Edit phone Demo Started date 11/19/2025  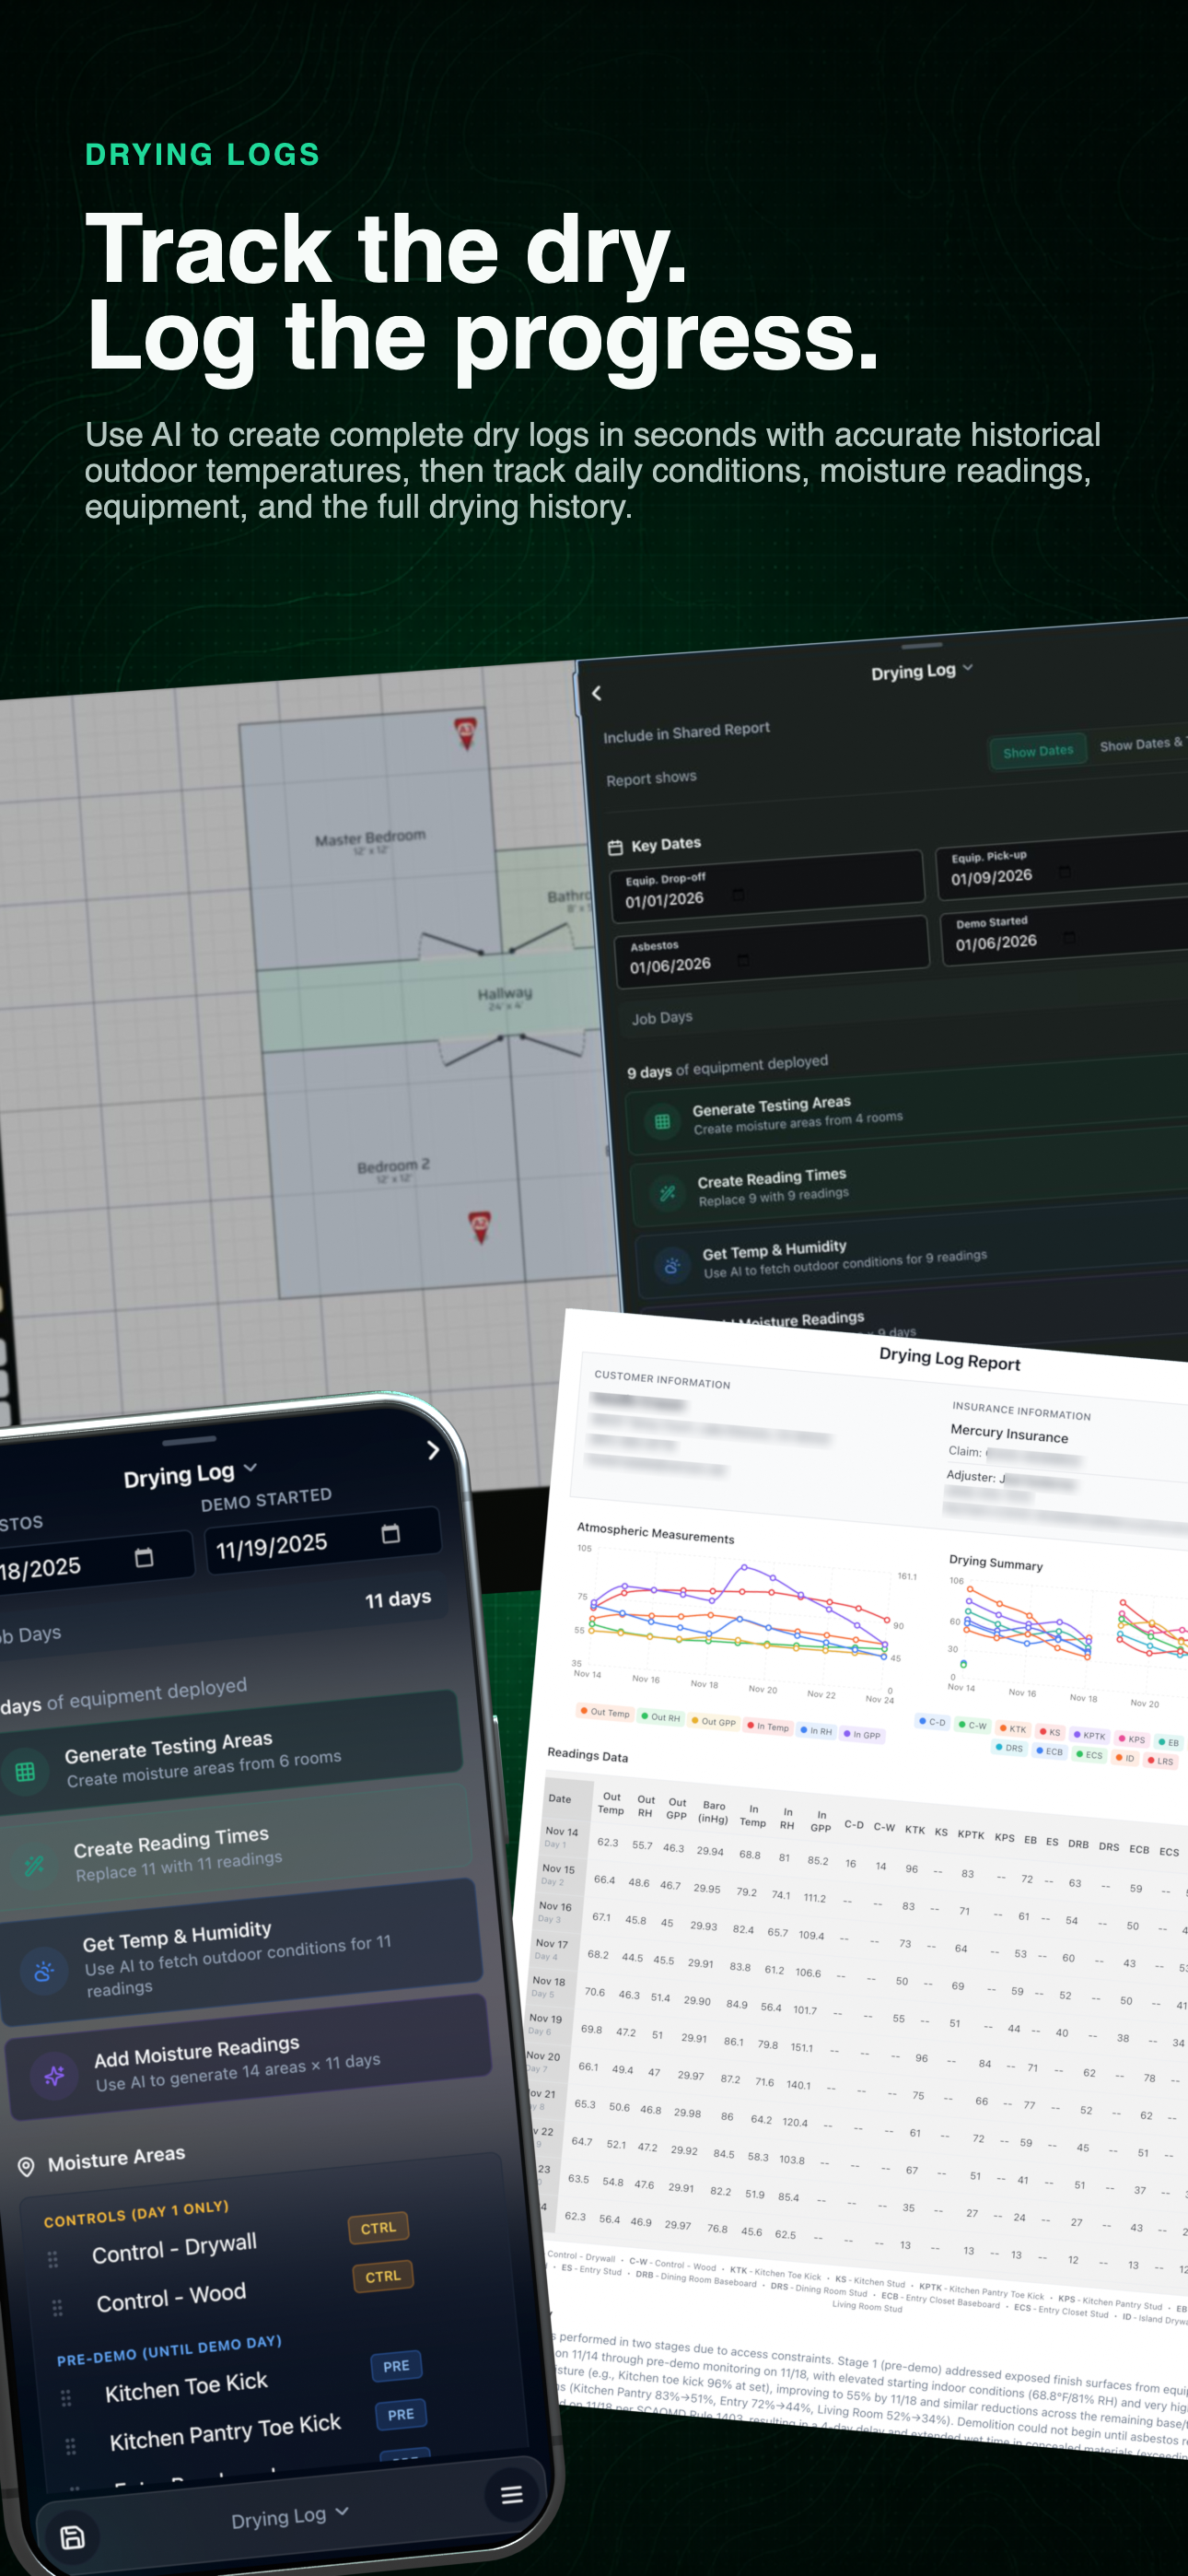322,1541
